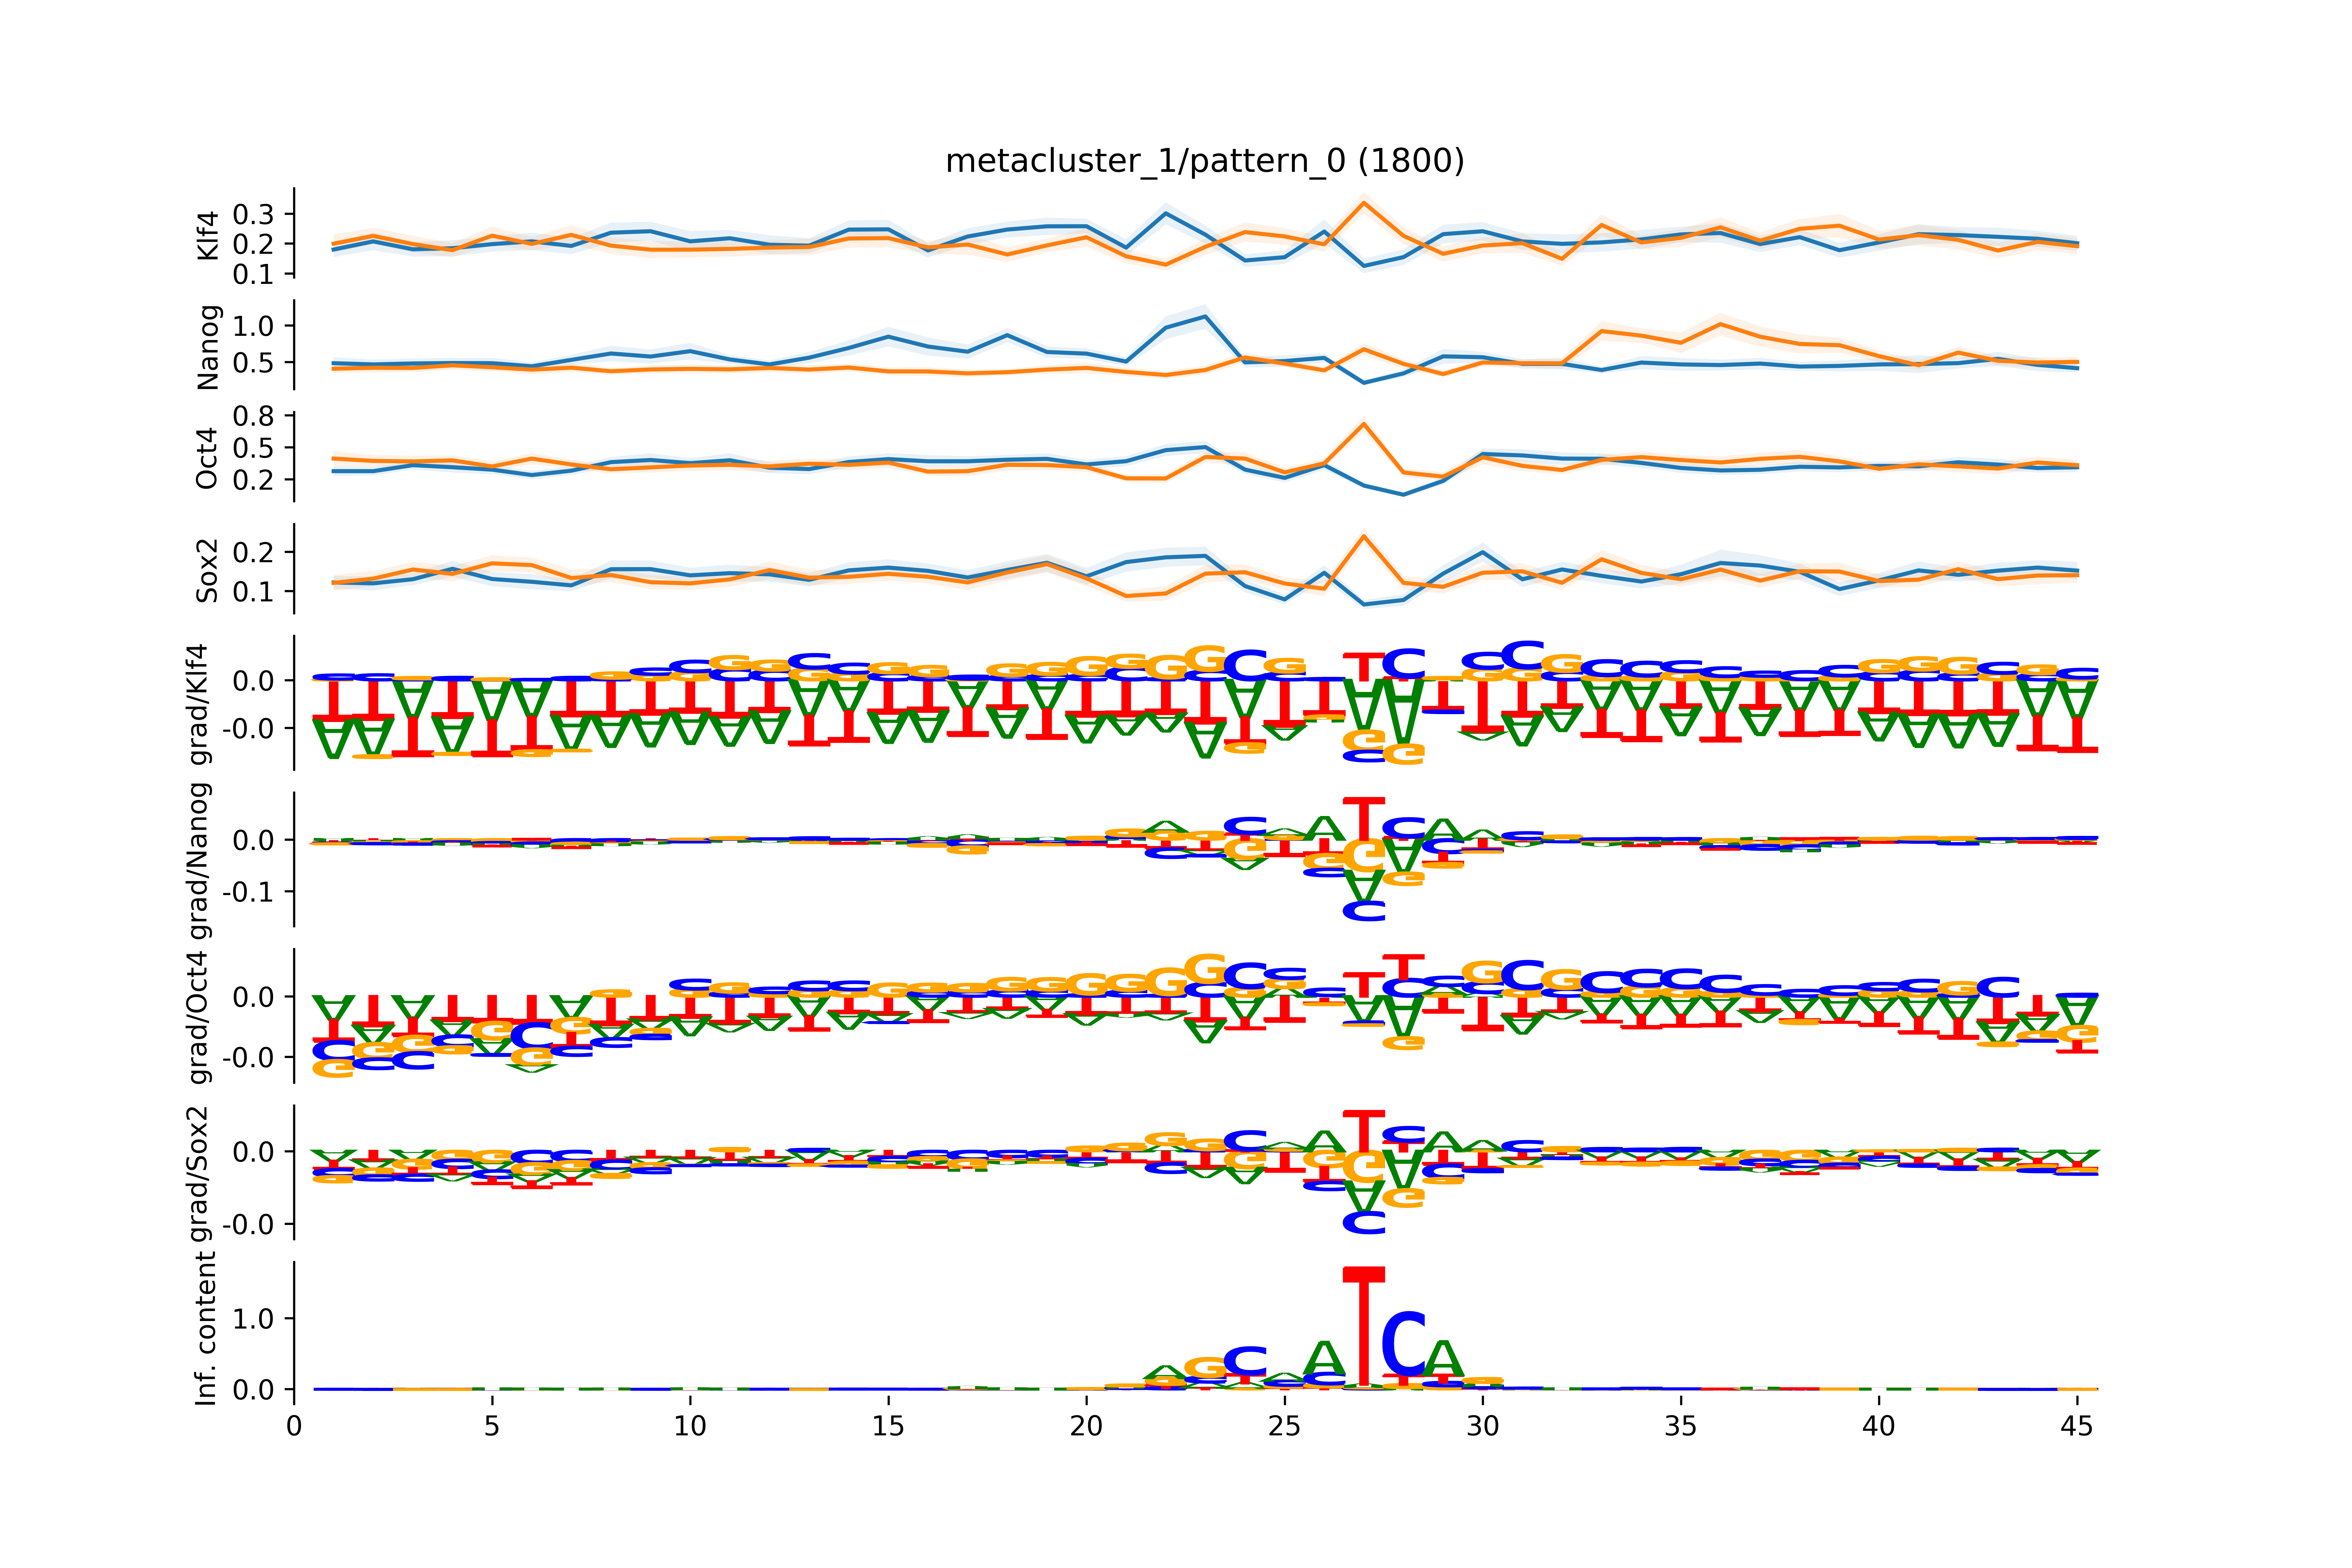Click x-axis tick label 10

coord(690,1426)
